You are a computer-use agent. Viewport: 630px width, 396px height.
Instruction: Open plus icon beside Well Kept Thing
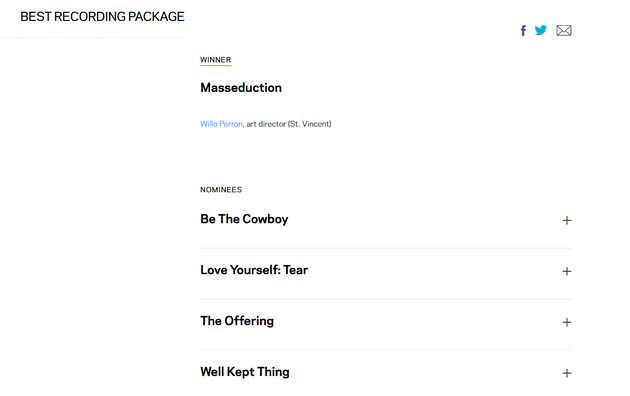click(567, 373)
